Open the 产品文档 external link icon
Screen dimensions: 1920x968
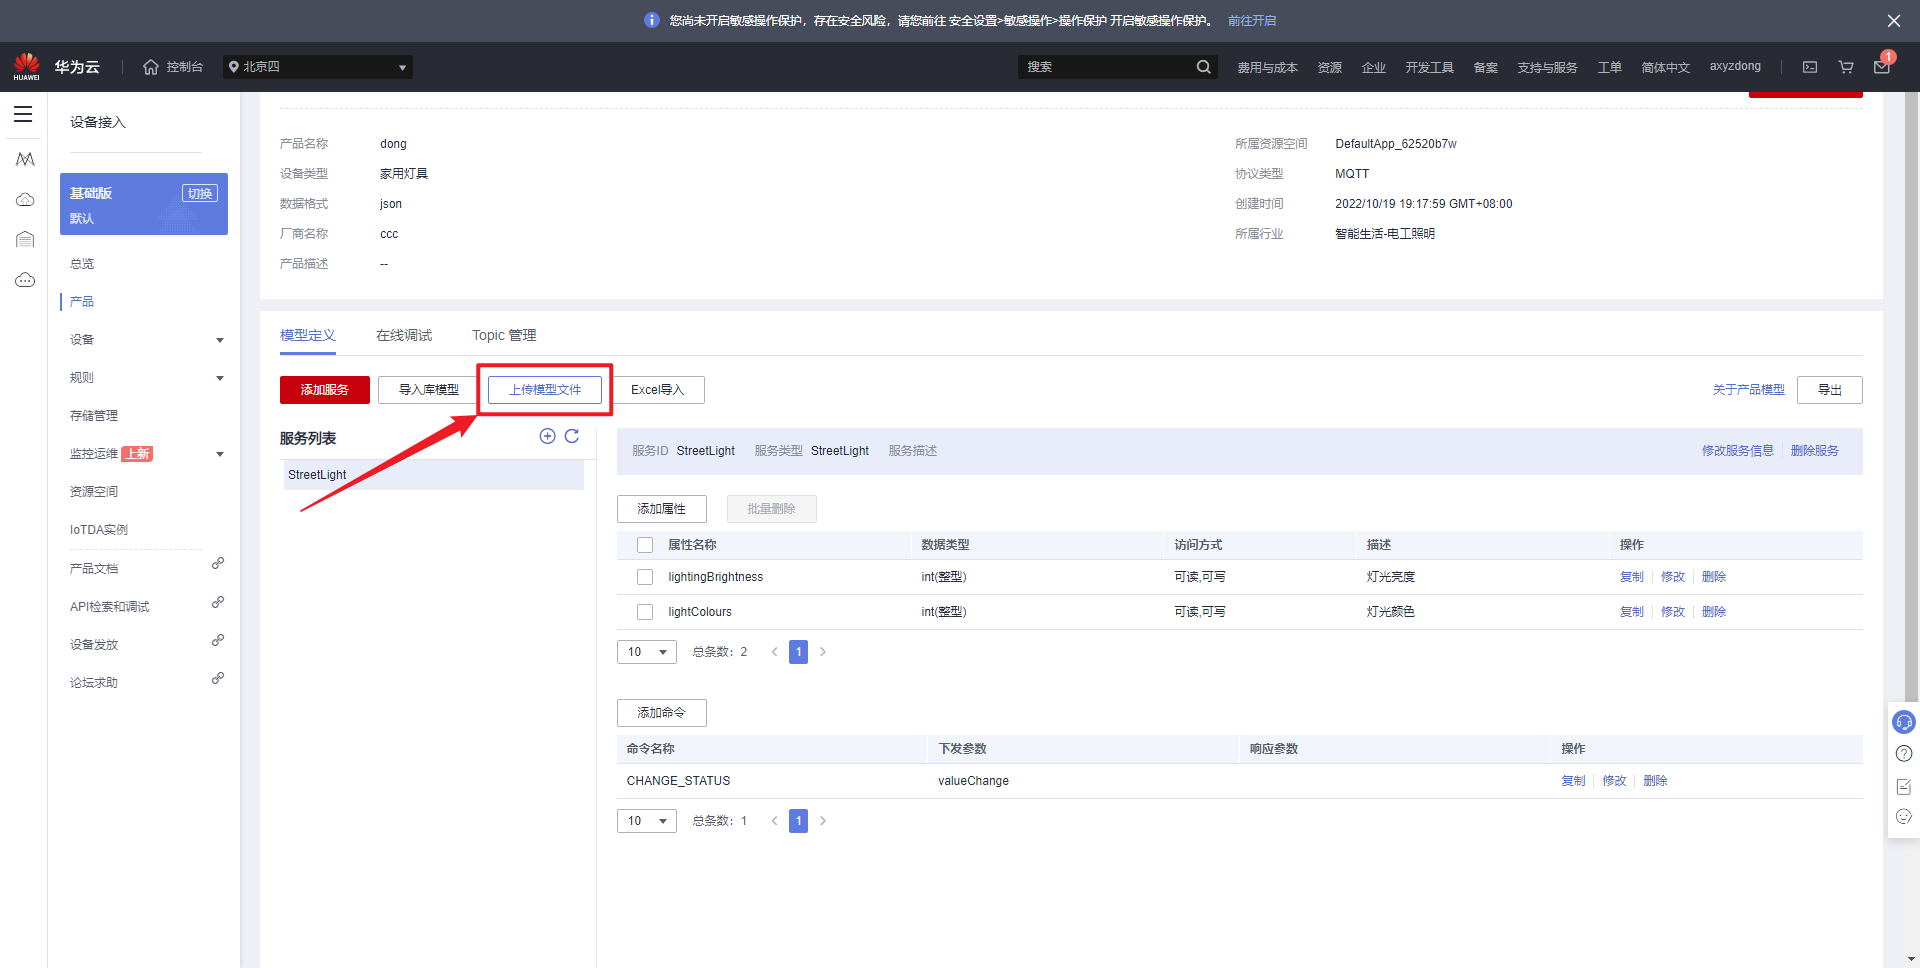[x=218, y=564]
